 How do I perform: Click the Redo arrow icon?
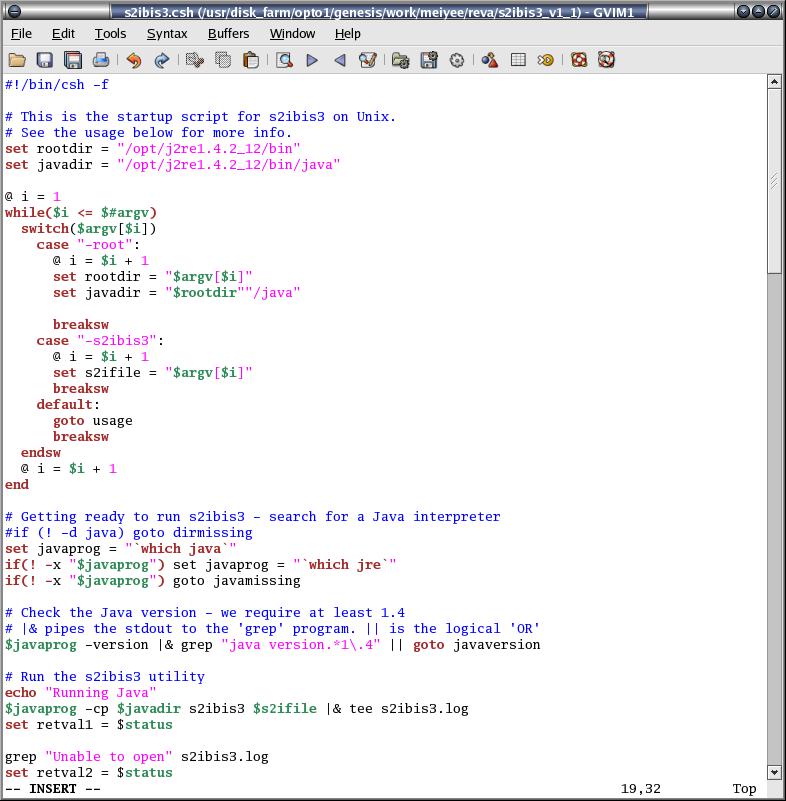click(161, 60)
